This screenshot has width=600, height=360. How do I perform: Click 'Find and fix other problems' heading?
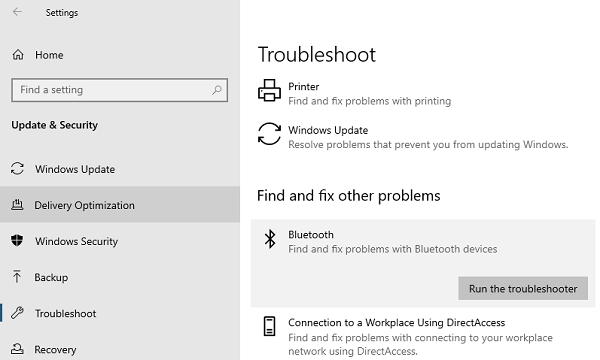pyautogui.click(x=349, y=195)
